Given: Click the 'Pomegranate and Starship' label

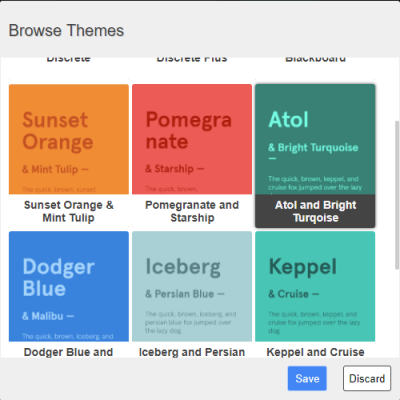Looking at the screenshot, I should [192, 211].
